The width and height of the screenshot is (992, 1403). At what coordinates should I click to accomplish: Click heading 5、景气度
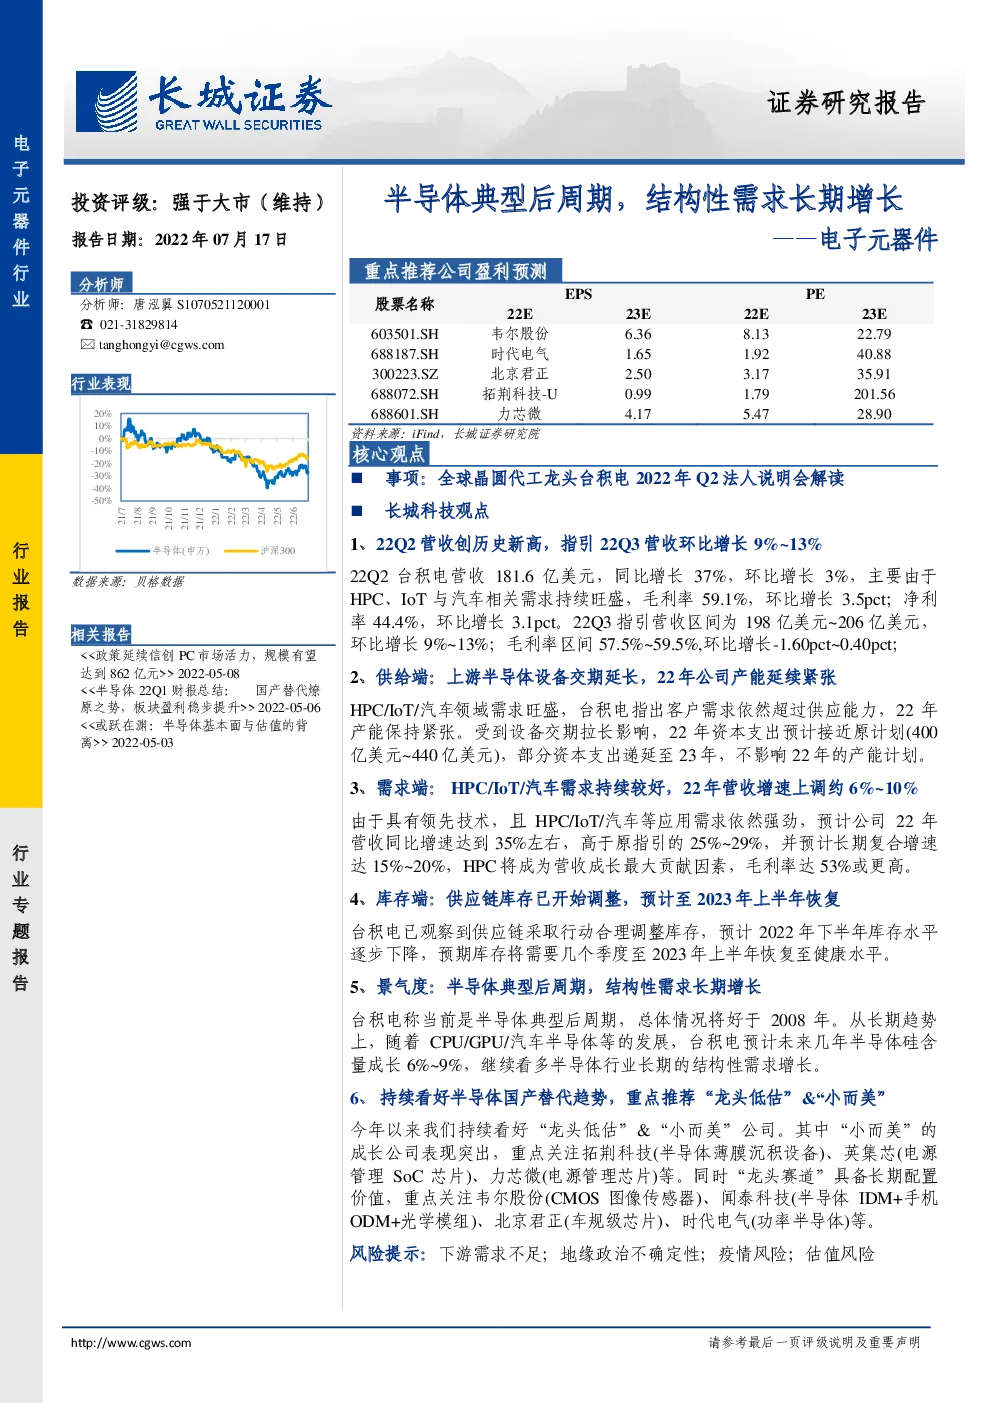pos(555,987)
